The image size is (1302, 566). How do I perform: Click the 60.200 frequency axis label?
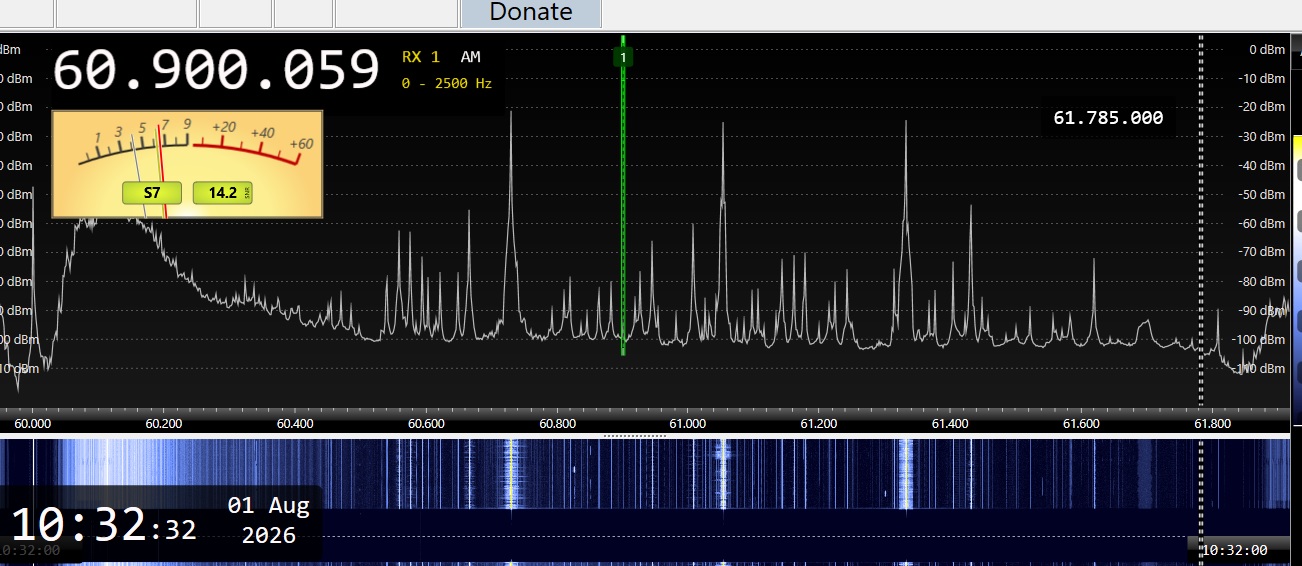164,424
